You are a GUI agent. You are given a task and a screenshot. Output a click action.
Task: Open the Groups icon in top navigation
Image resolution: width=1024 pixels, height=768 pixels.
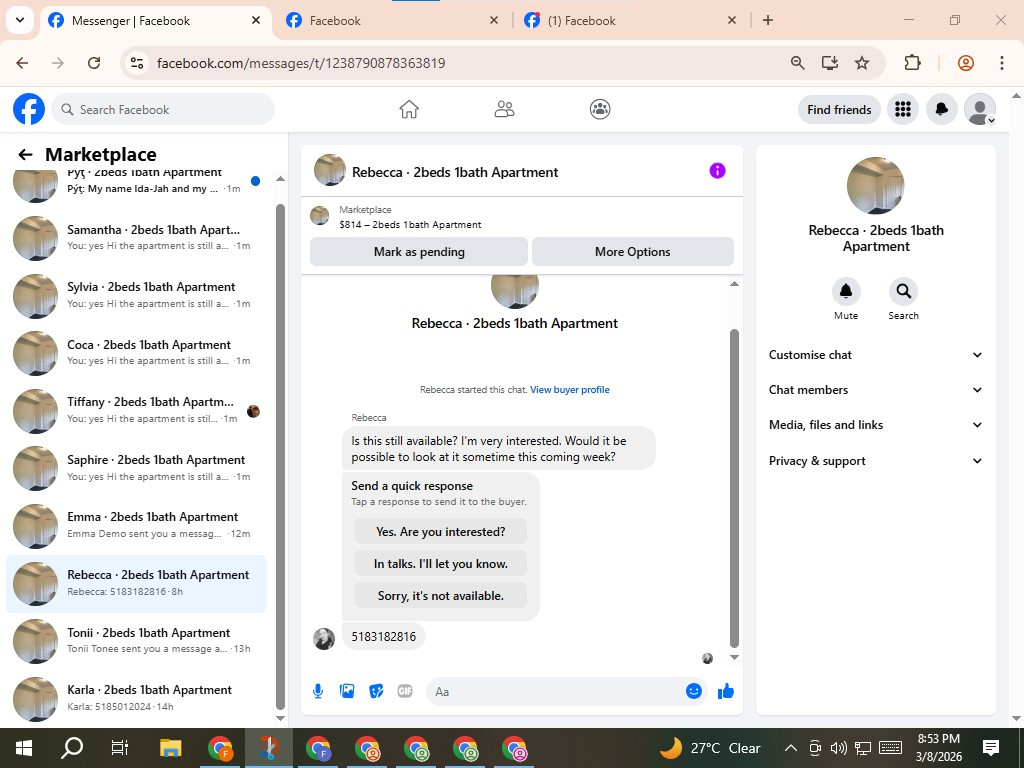(600, 109)
